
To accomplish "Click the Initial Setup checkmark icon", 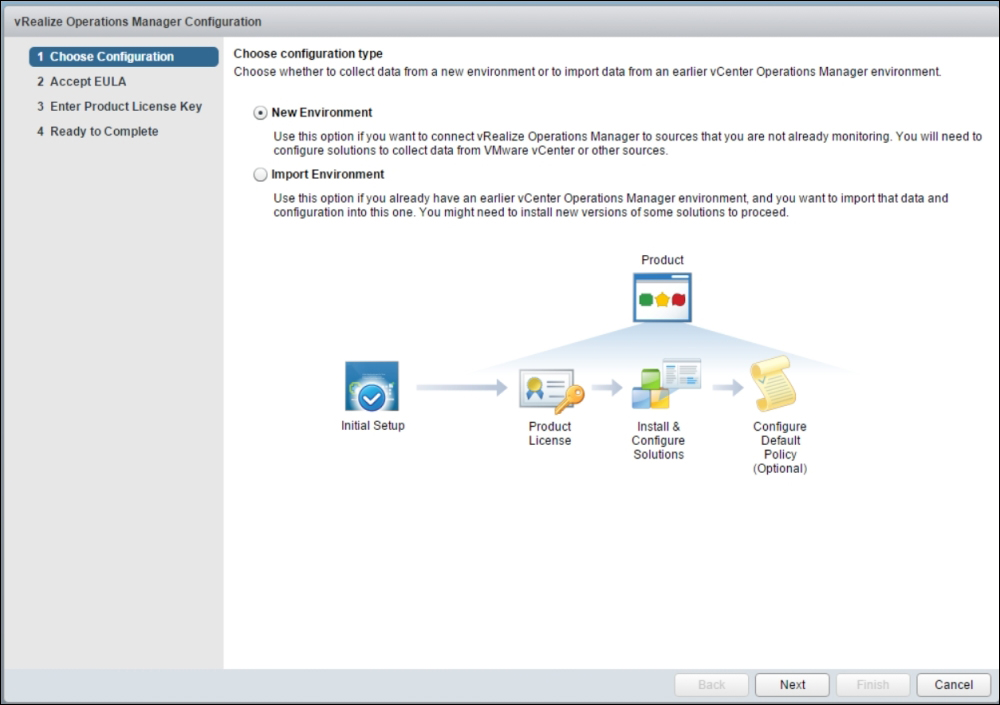I will [372, 387].
